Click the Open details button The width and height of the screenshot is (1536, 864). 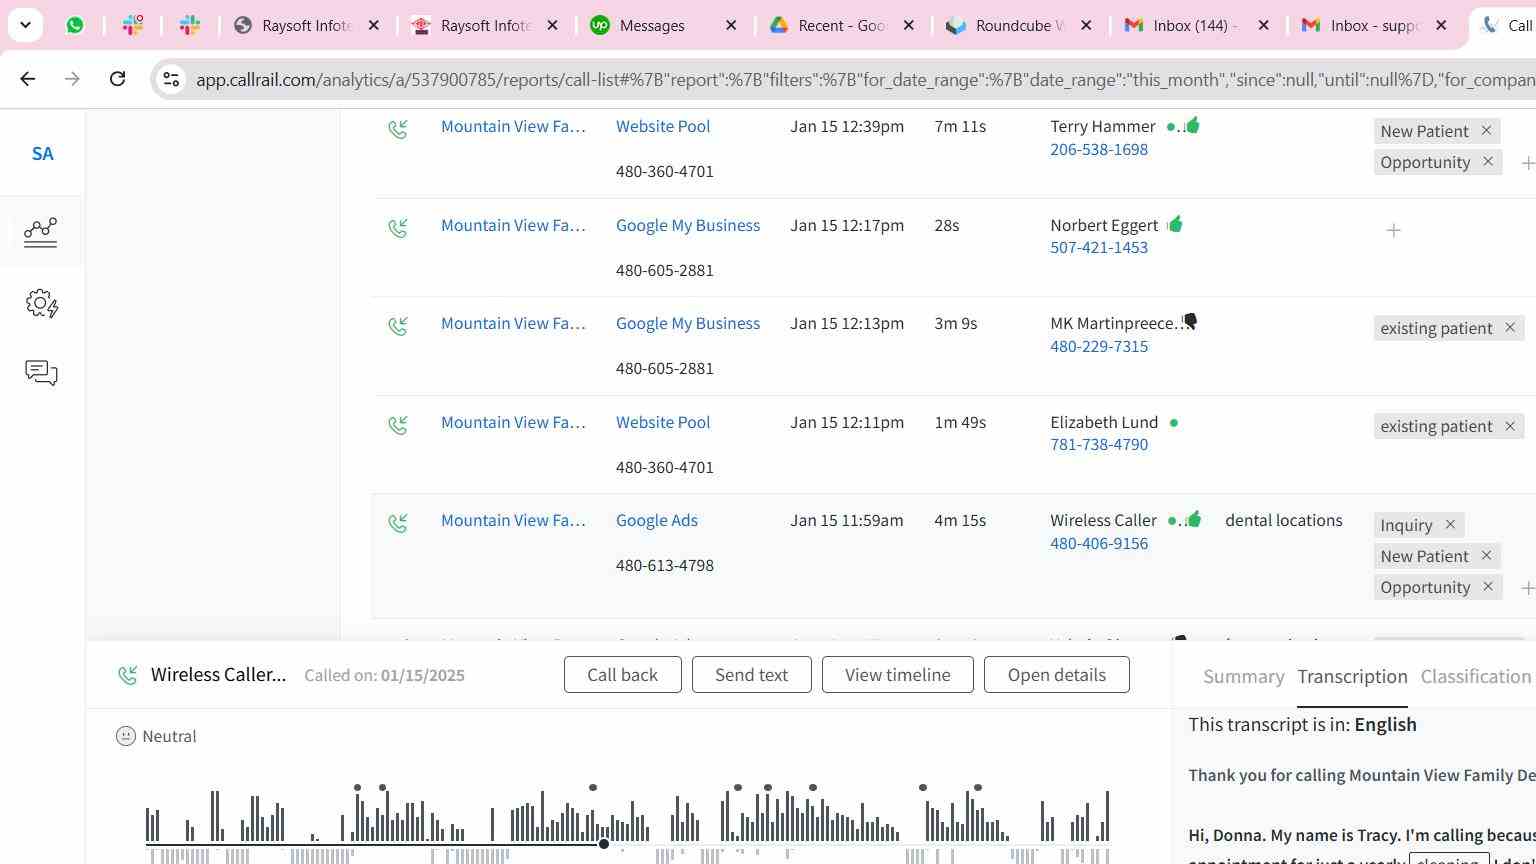pos(1057,675)
